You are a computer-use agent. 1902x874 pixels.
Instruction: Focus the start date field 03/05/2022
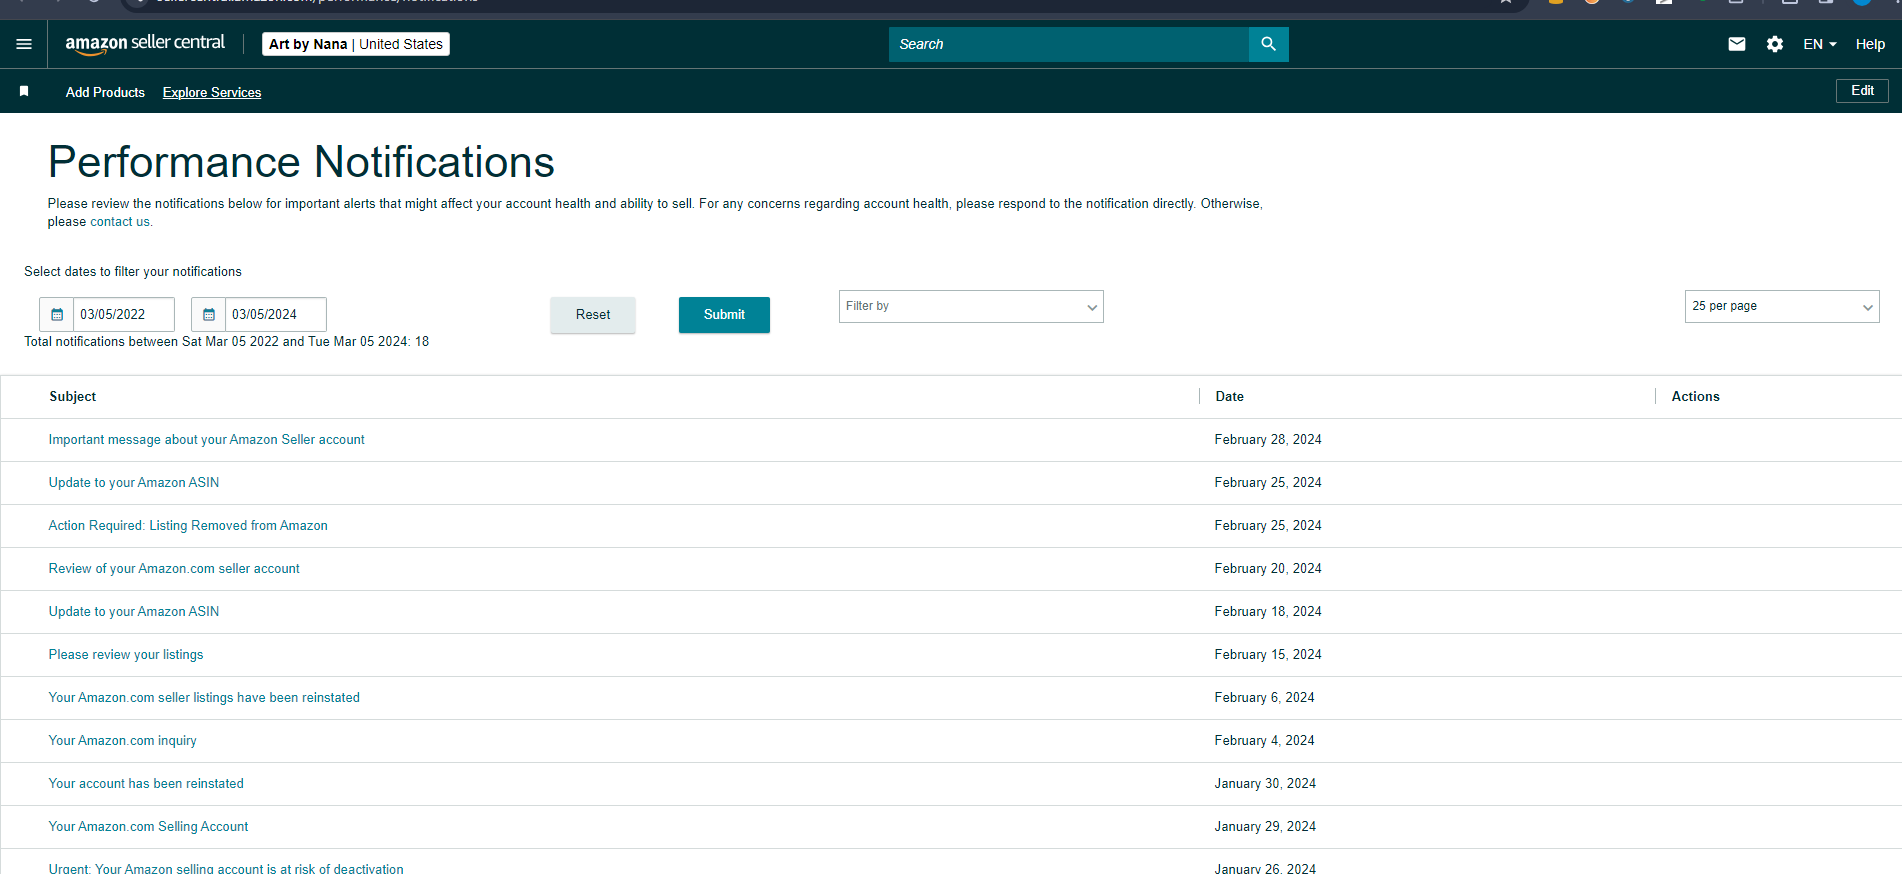point(124,314)
